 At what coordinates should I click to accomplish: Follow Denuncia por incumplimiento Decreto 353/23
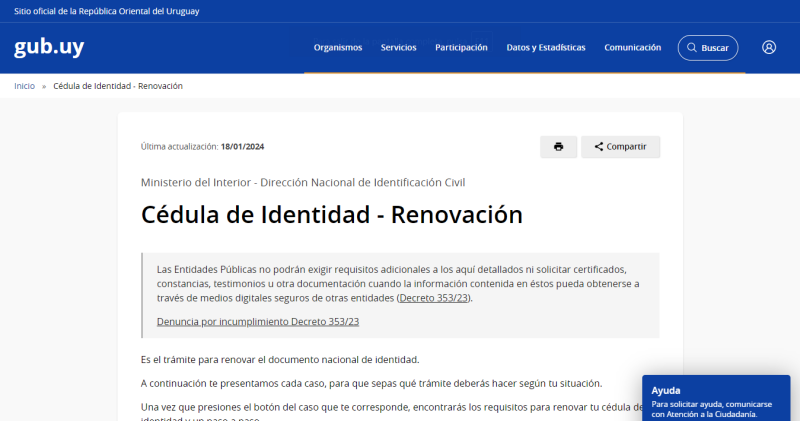coord(257,322)
